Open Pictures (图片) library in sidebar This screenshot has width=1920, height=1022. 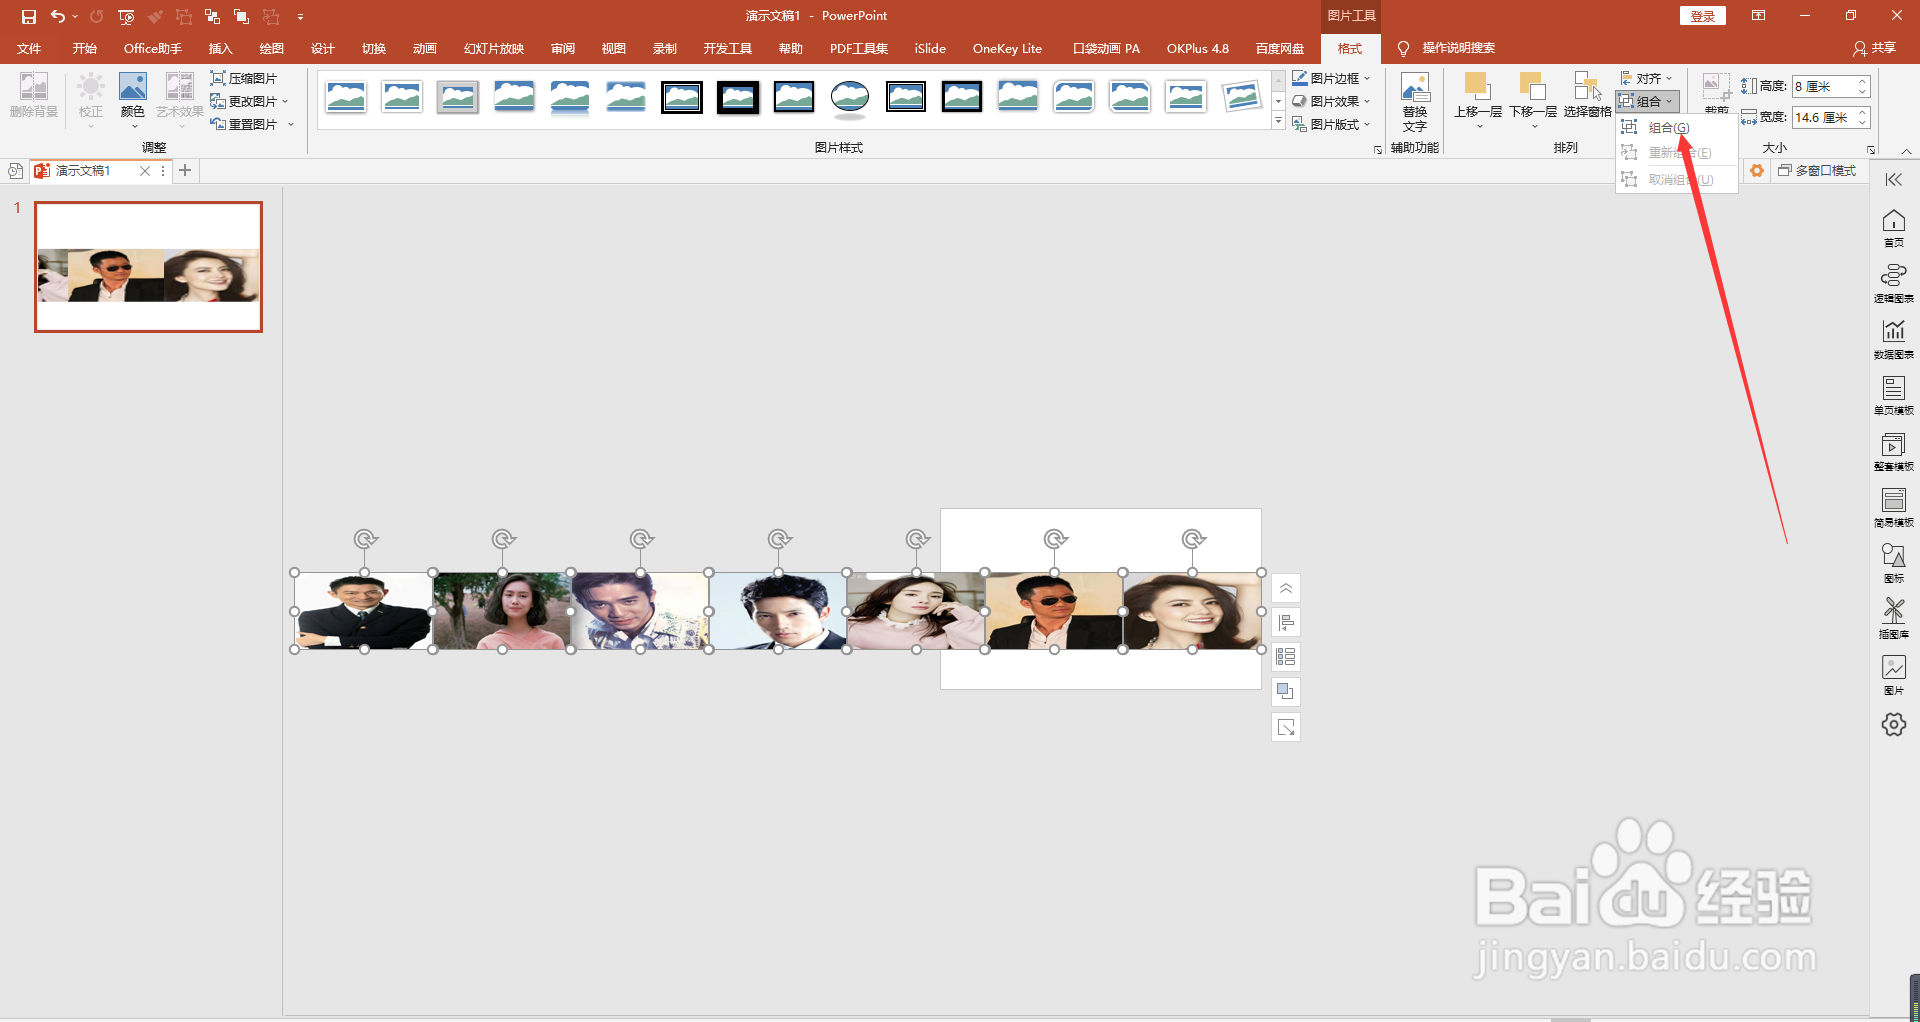pyautogui.click(x=1894, y=676)
